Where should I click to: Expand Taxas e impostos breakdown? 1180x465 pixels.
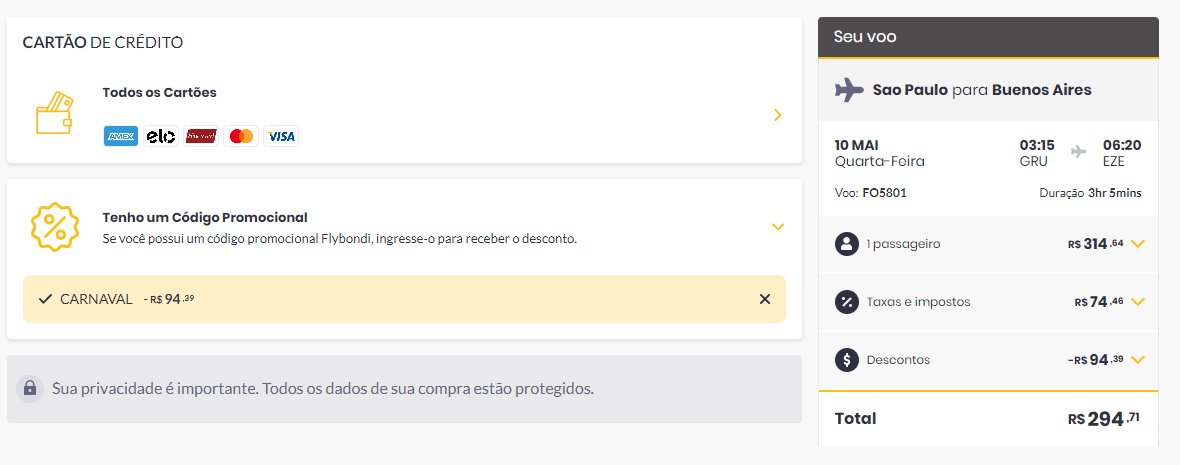(x=1138, y=302)
